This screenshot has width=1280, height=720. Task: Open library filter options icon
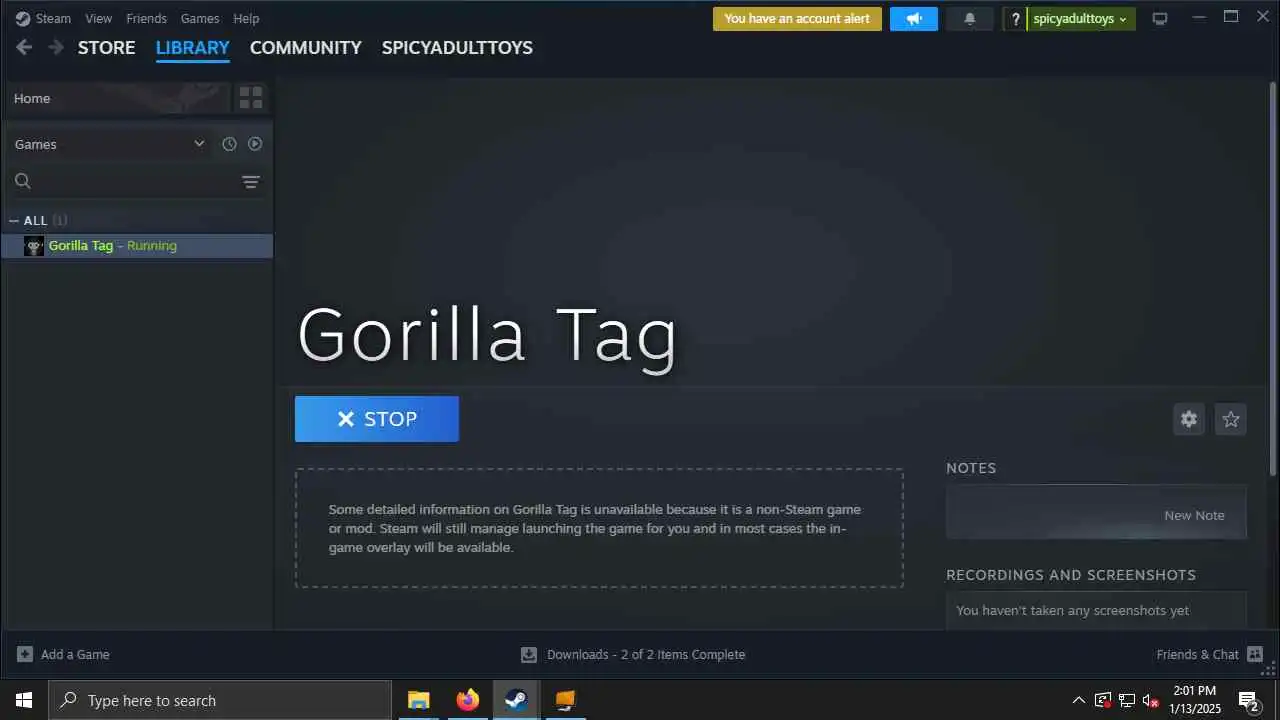tap(251, 181)
